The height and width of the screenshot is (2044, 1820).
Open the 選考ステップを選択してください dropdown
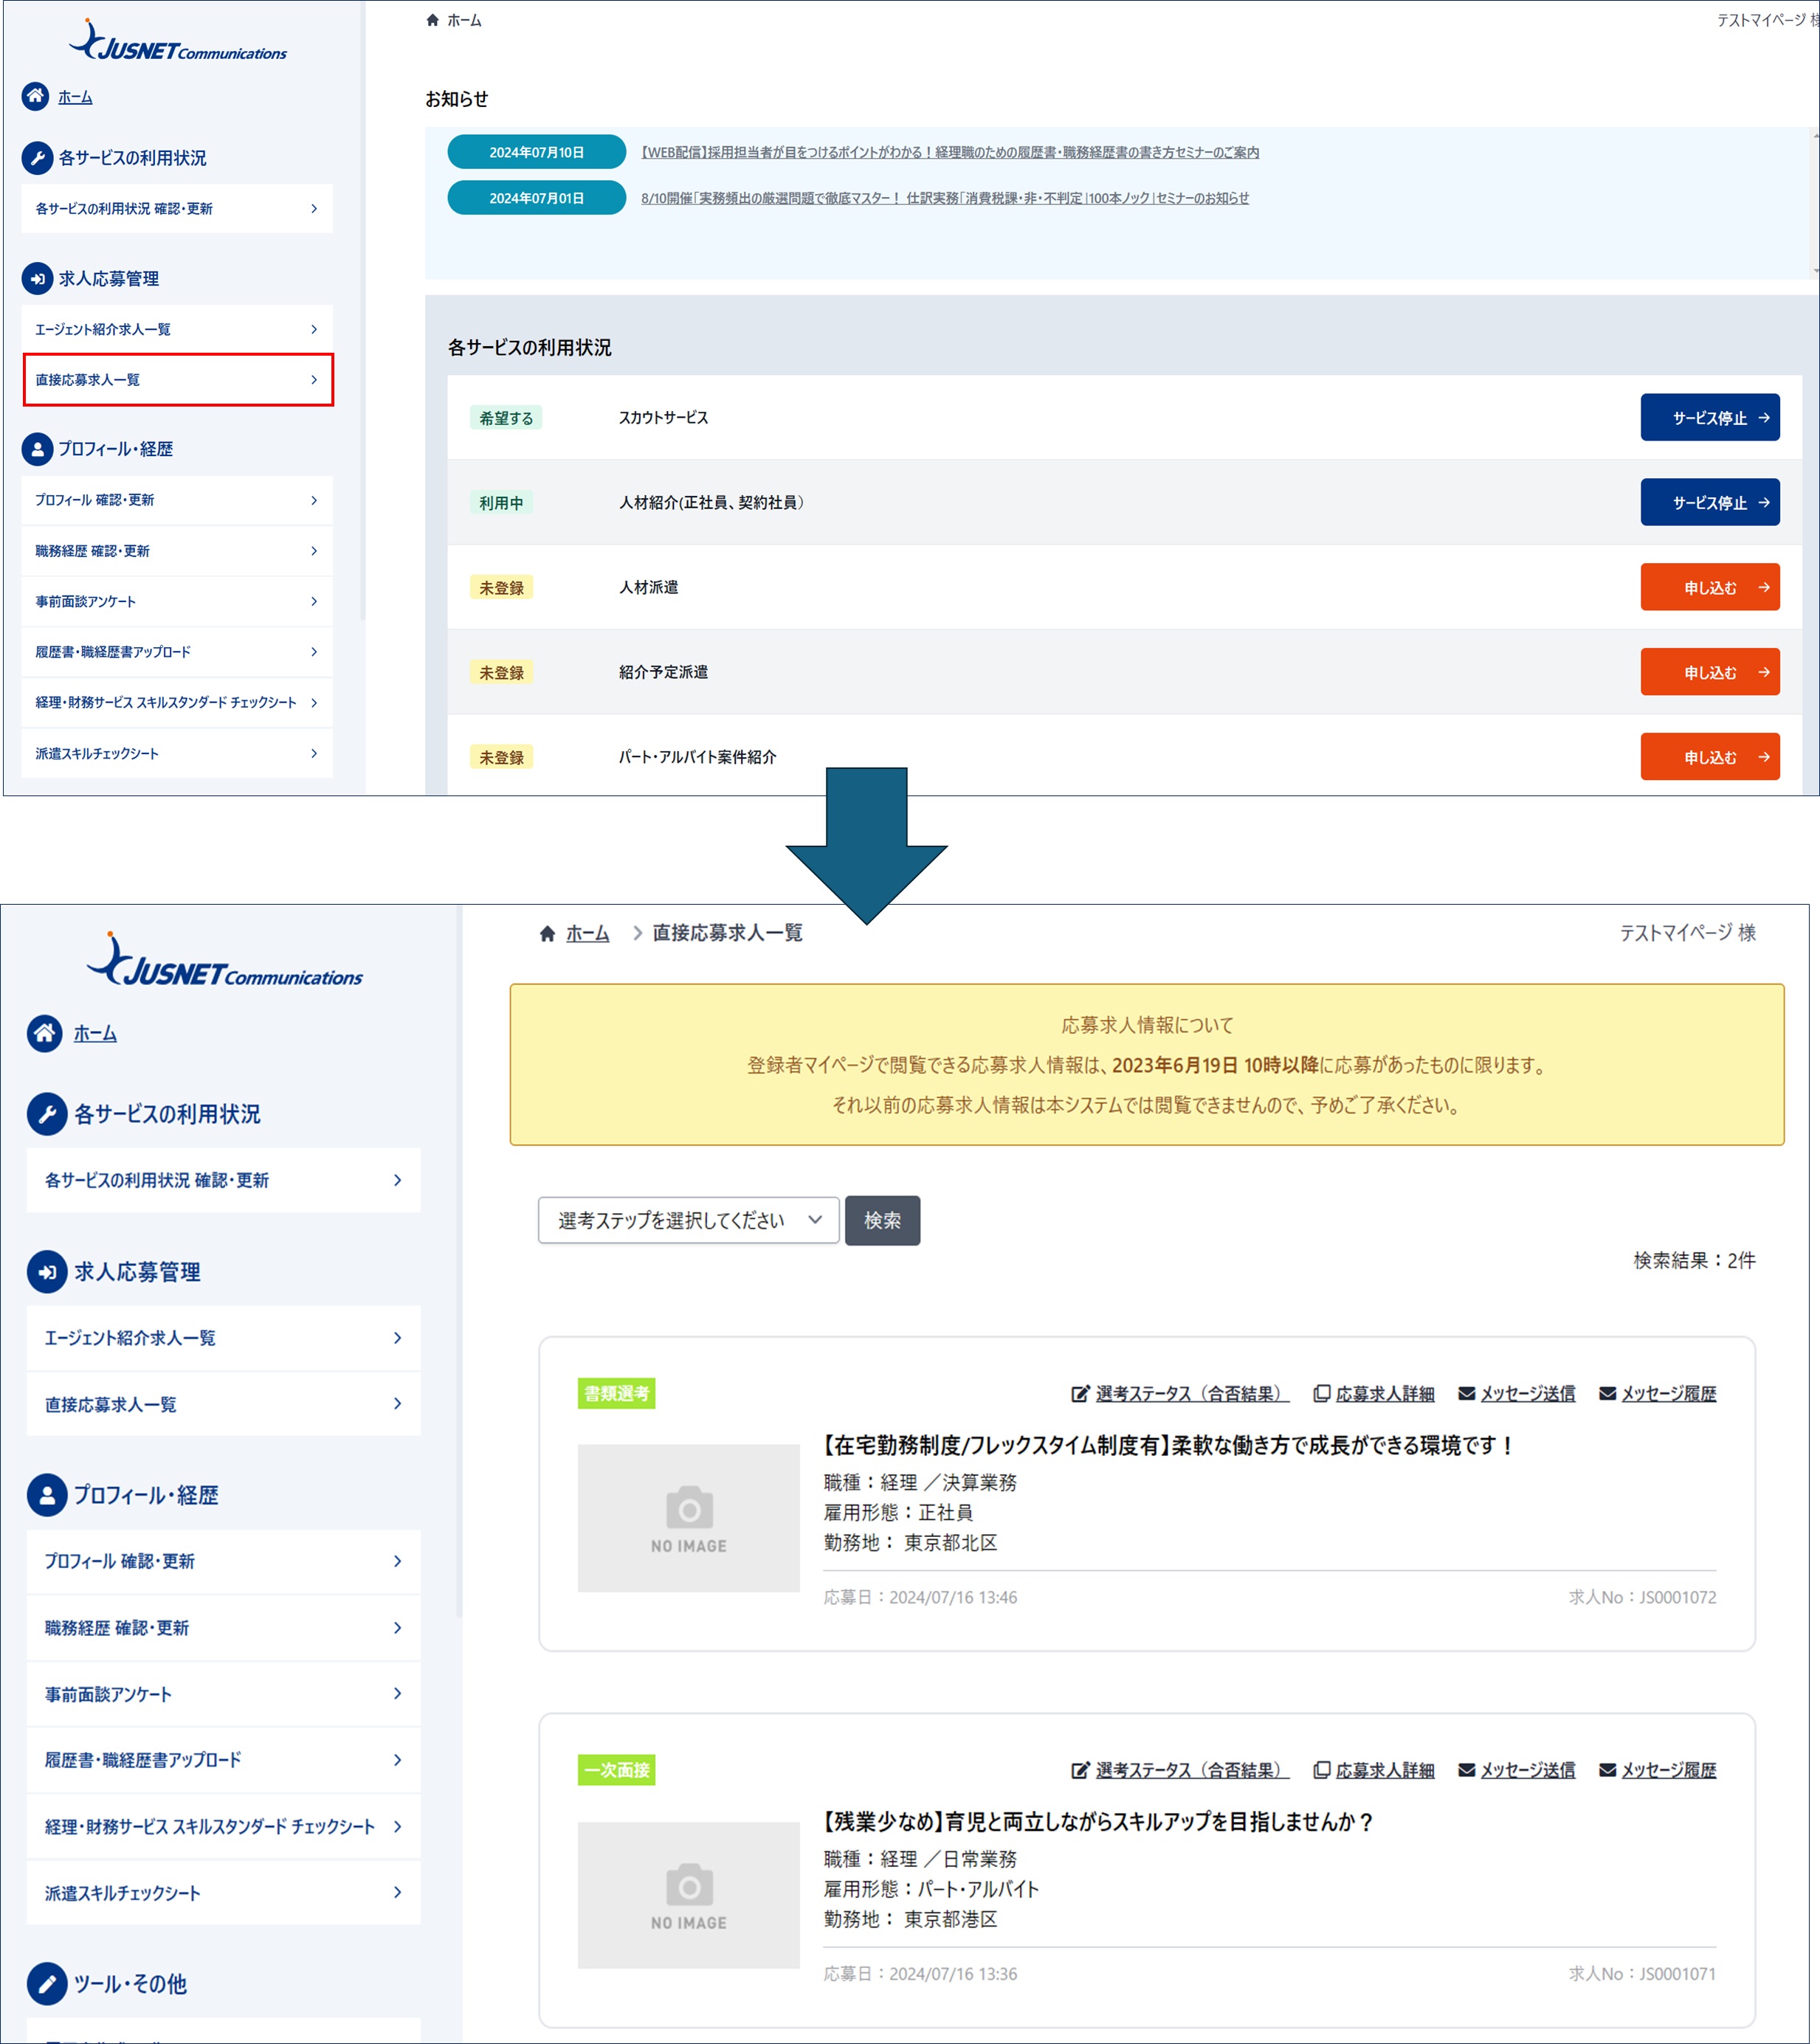(x=689, y=1220)
